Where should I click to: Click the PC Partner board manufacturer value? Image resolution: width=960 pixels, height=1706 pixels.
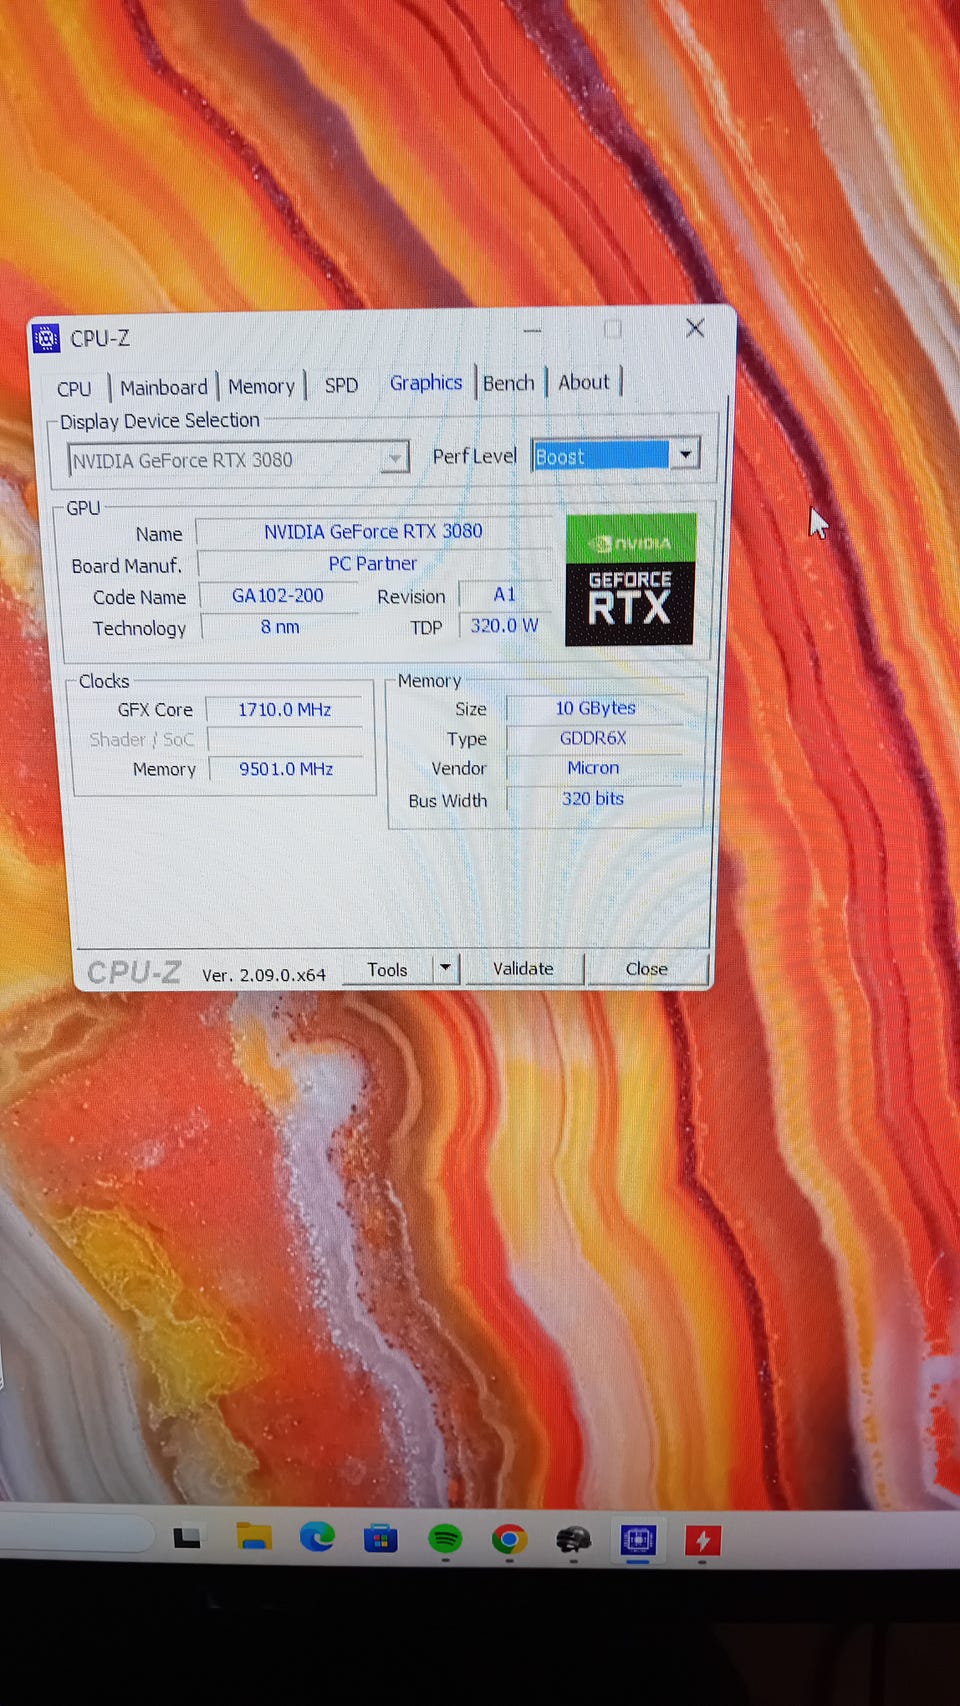(x=373, y=564)
